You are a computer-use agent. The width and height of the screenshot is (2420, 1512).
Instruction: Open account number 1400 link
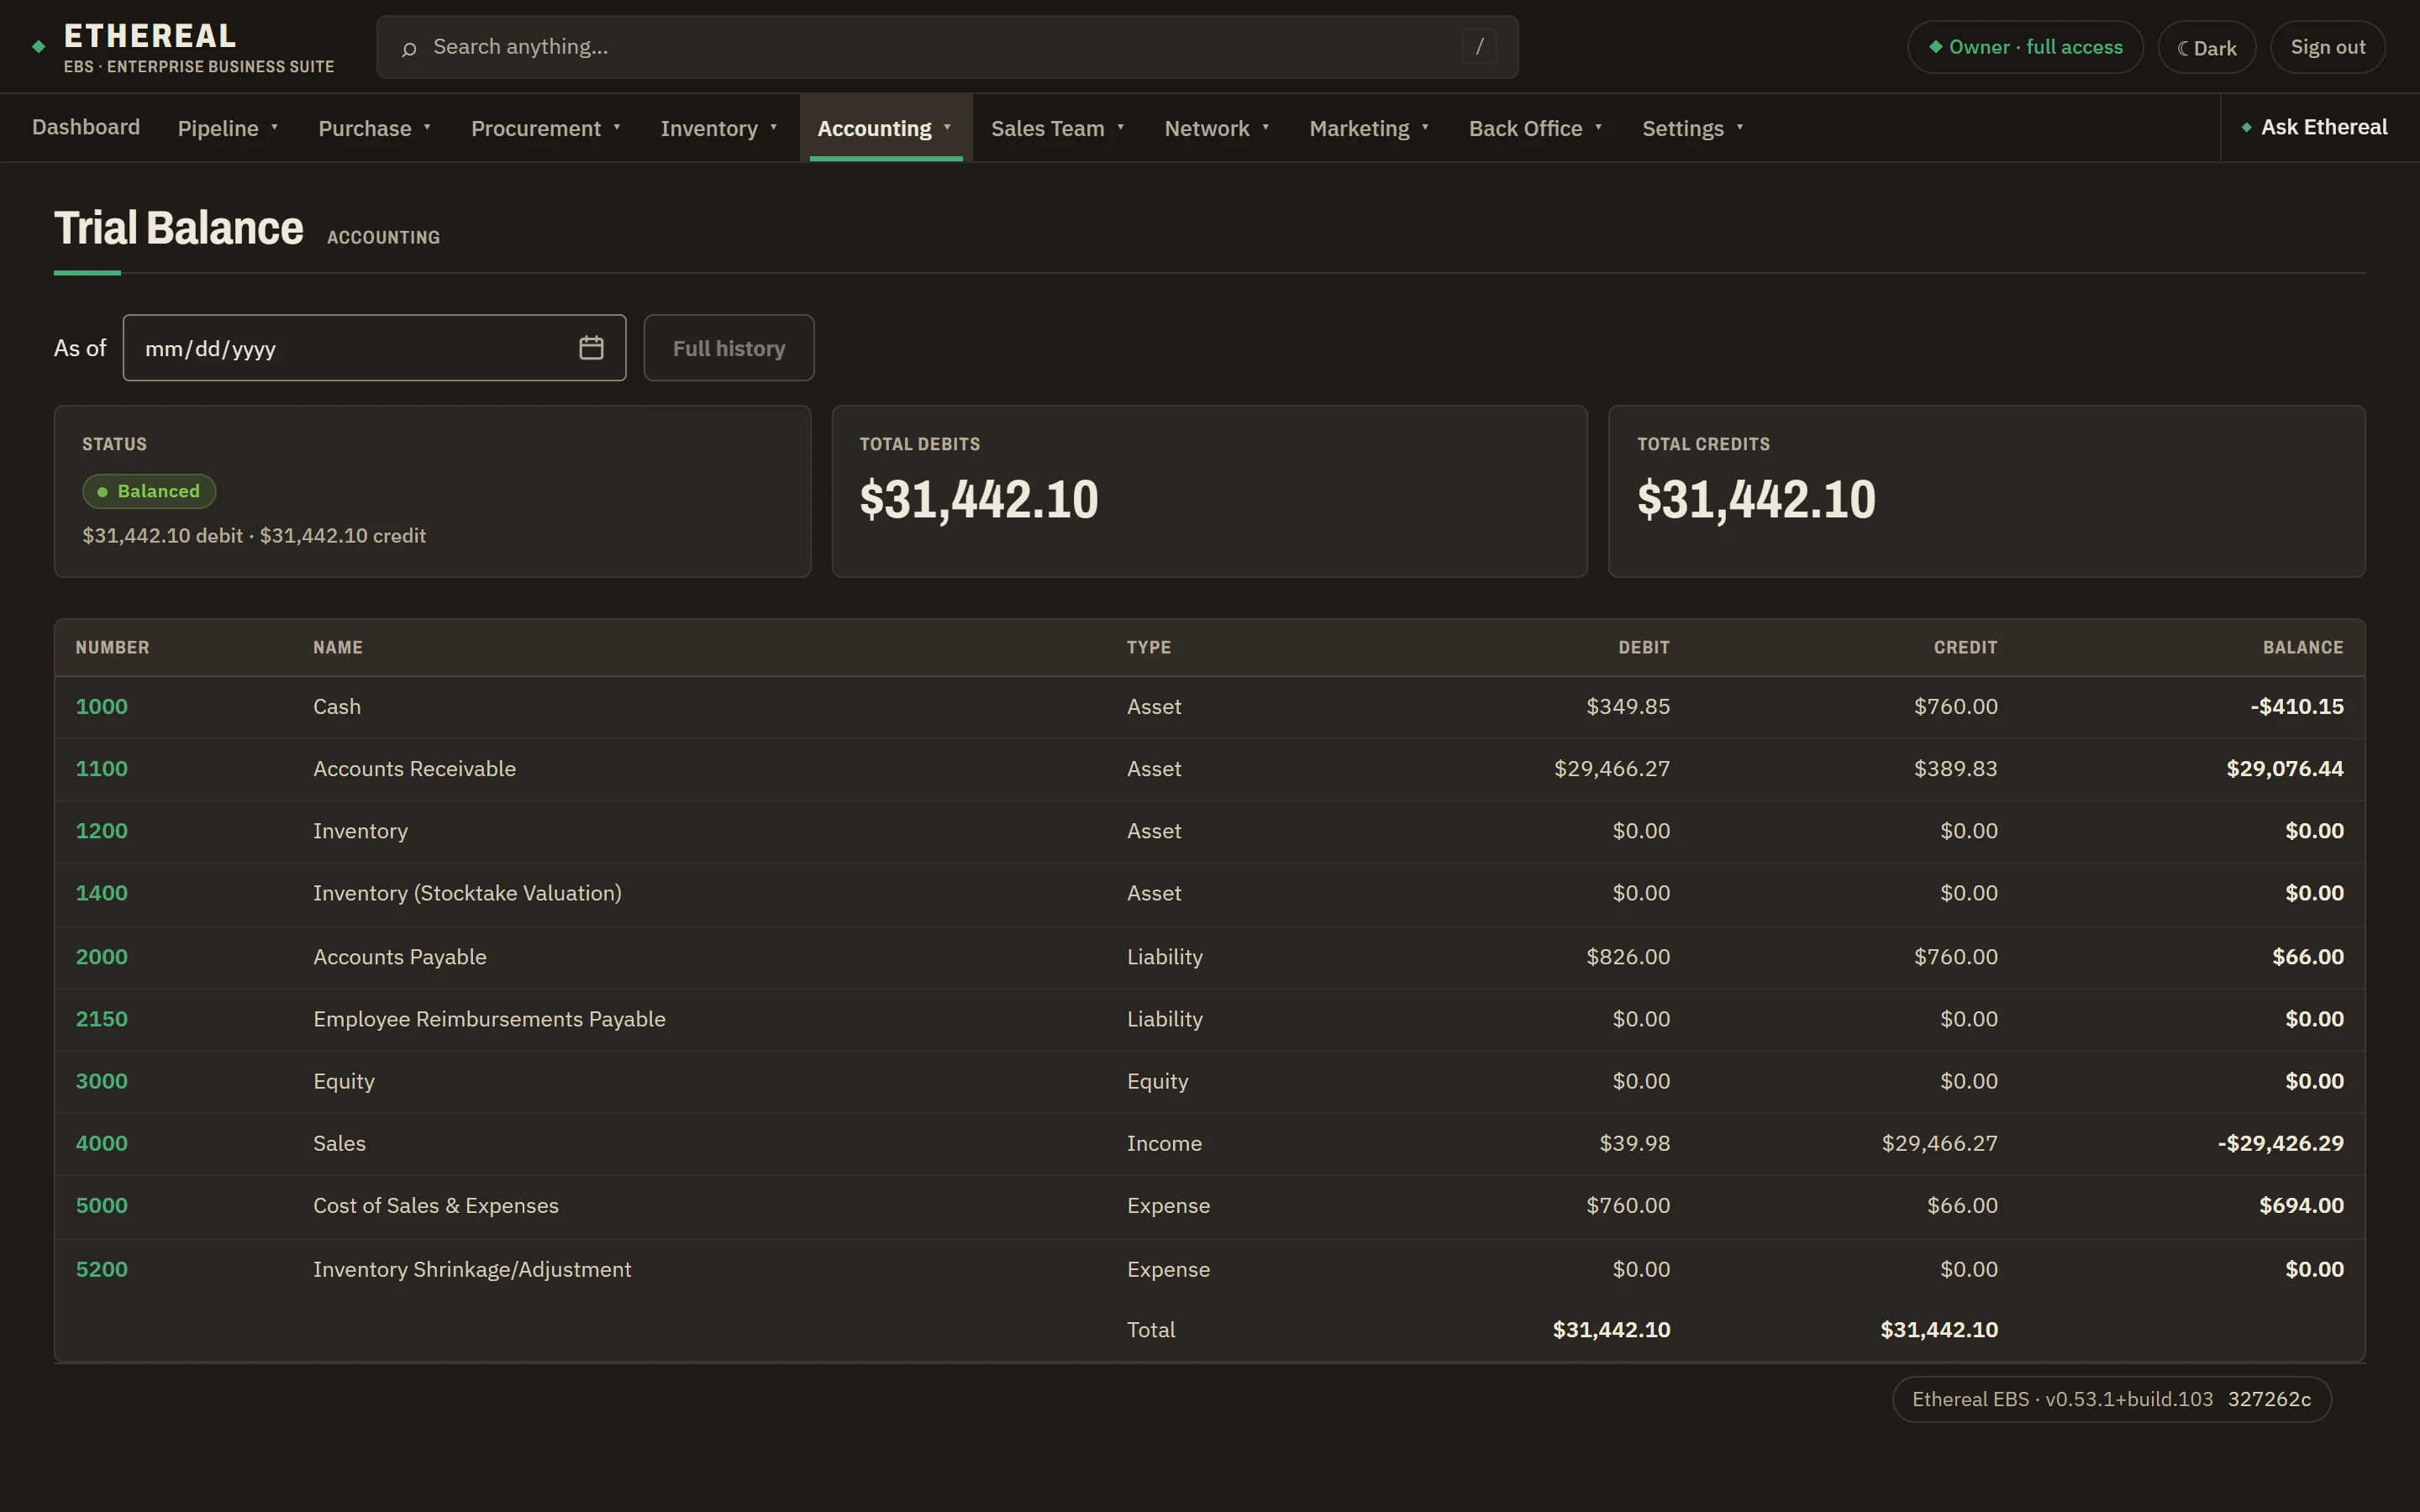click(102, 893)
